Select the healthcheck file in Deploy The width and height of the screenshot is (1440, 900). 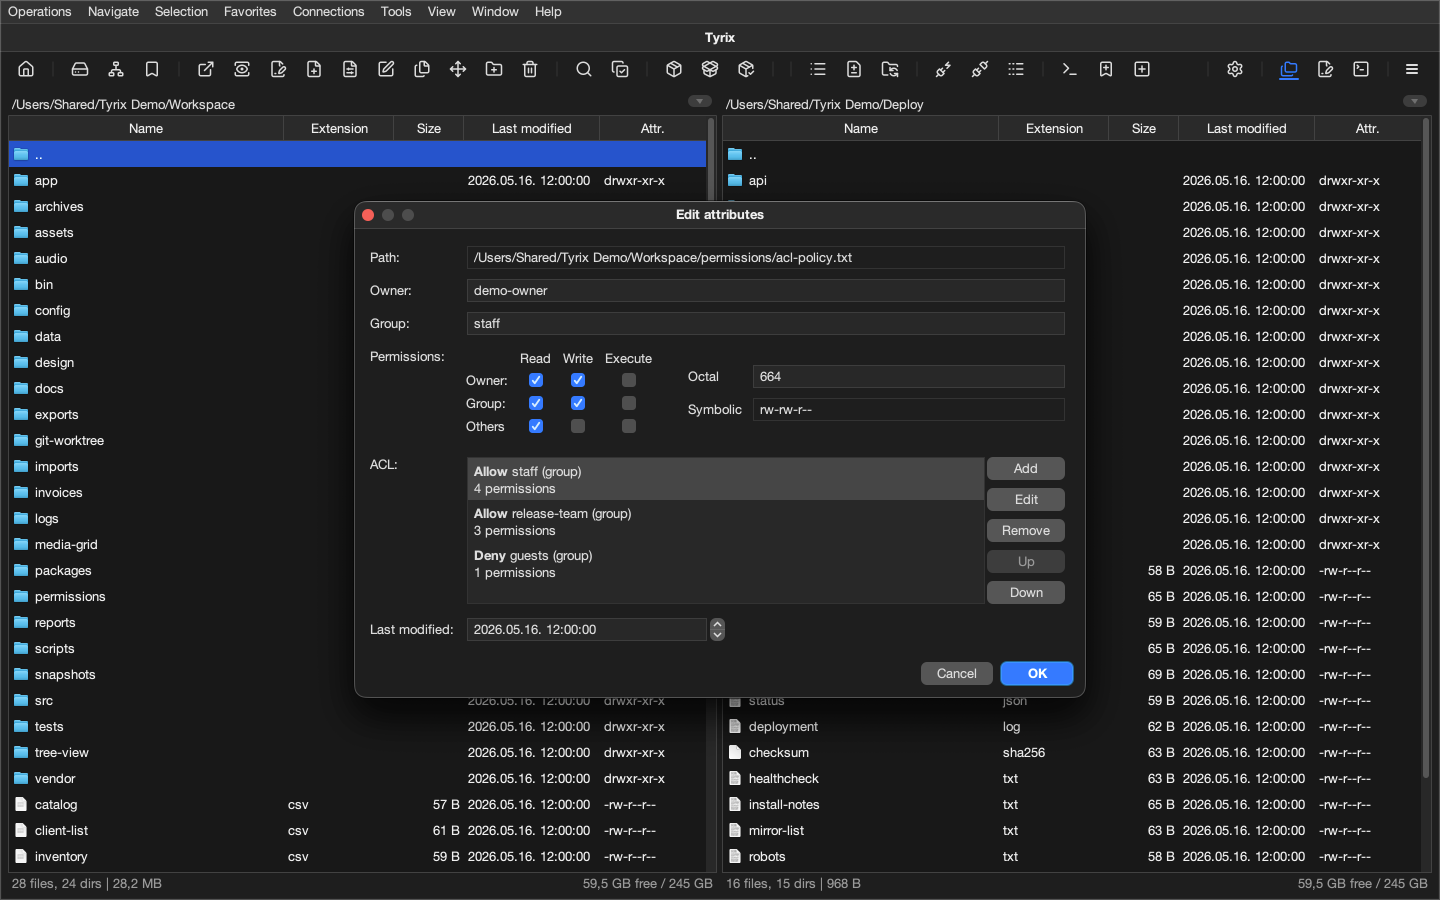point(1071,779)
